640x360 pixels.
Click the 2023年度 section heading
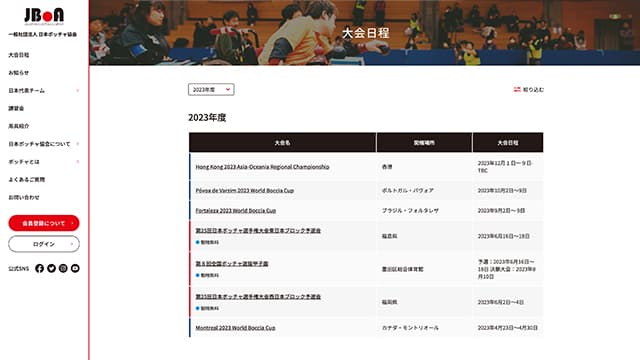click(207, 118)
